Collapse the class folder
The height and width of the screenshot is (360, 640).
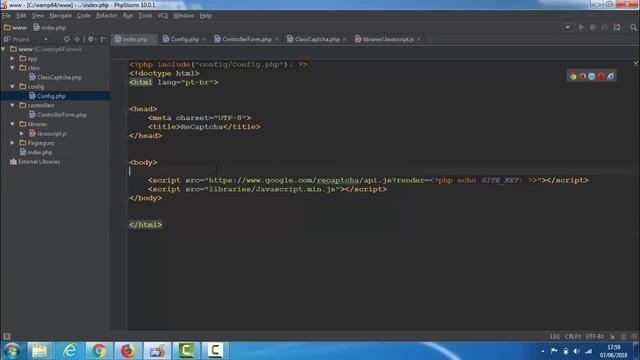[x=13, y=68]
